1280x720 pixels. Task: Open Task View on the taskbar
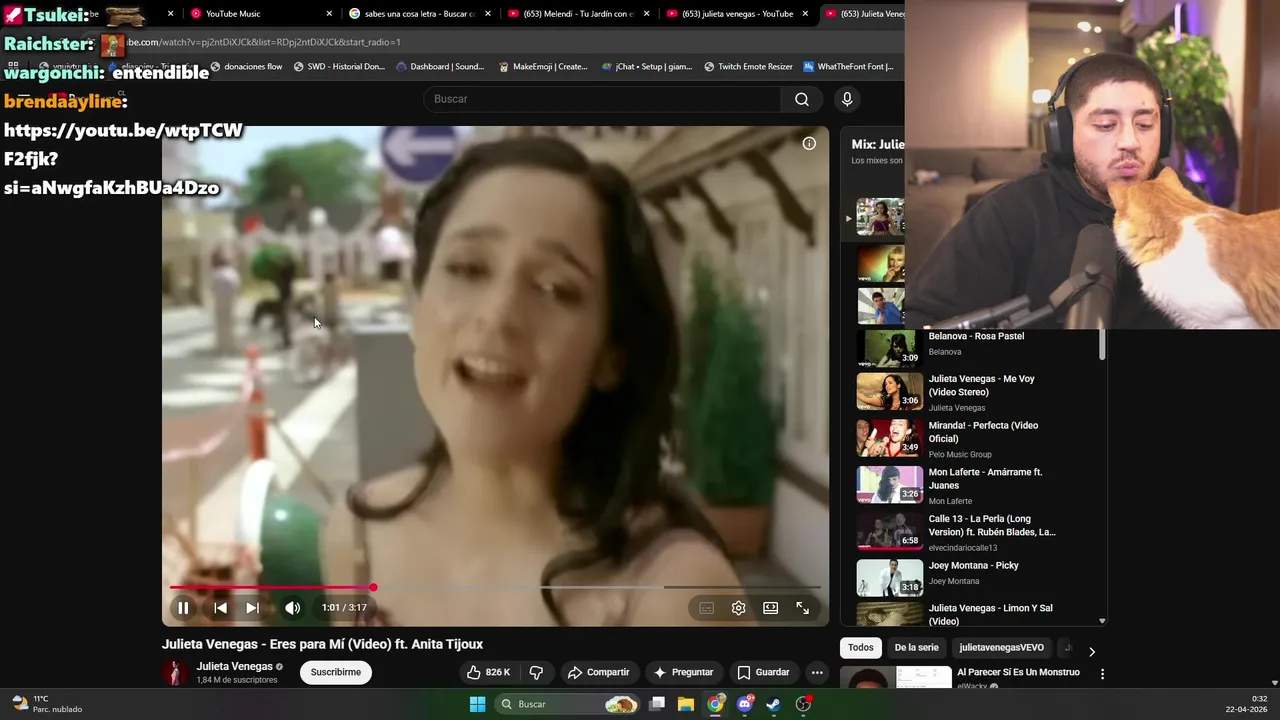(657, 704)
